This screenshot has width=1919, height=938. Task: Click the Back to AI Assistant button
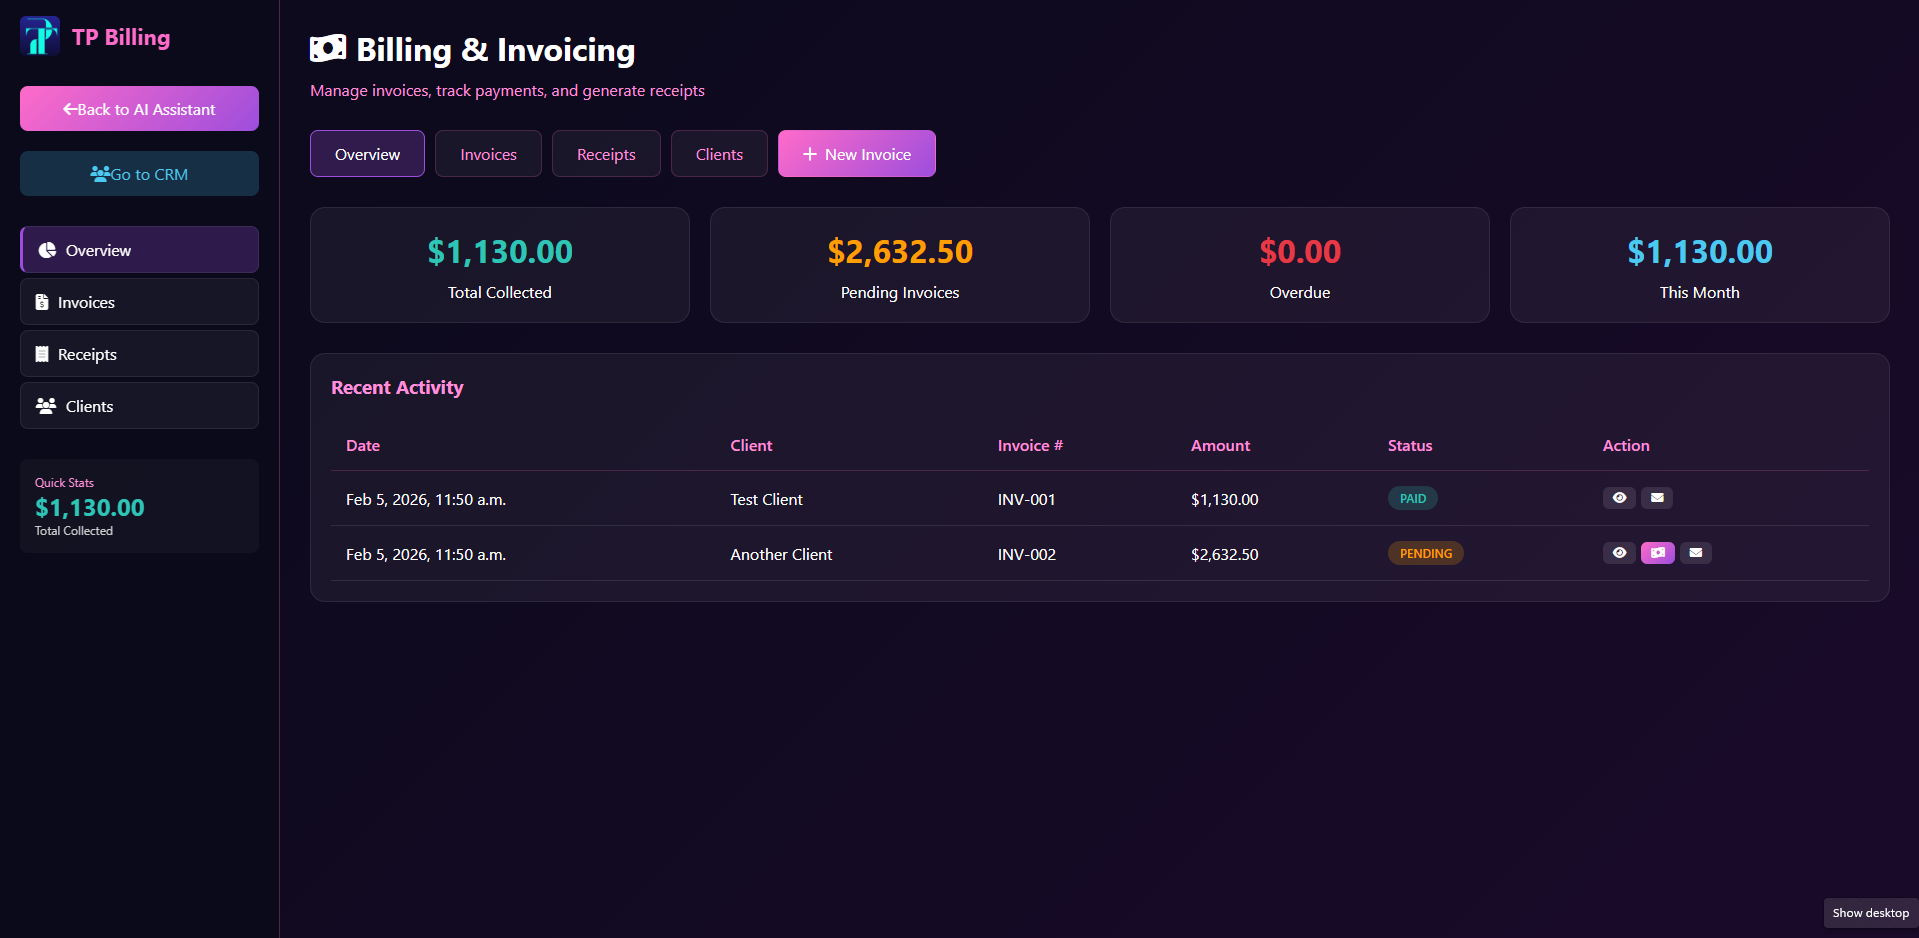click(x=139, y=108)
